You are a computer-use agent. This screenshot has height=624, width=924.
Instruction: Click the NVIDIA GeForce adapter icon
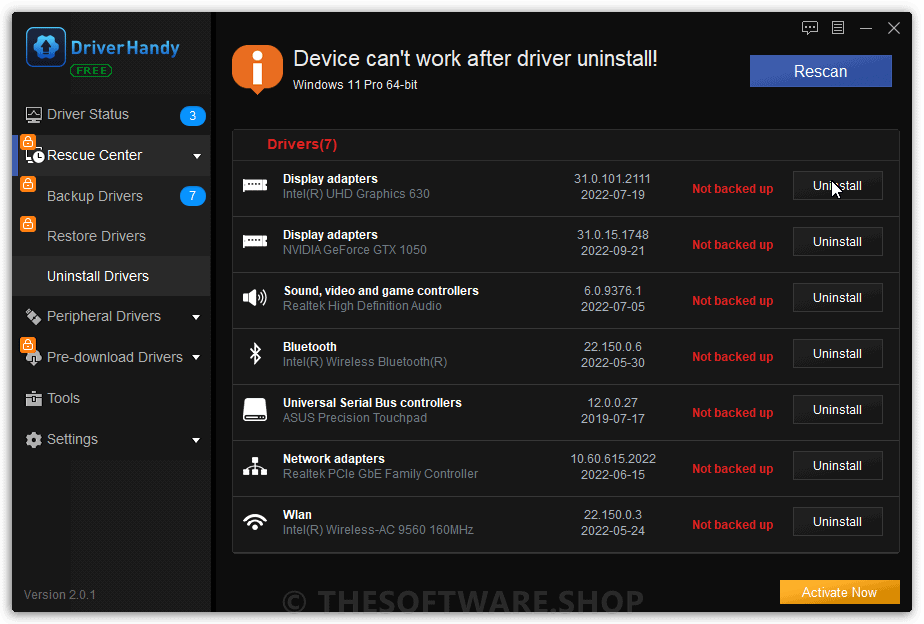coord(255,242)
